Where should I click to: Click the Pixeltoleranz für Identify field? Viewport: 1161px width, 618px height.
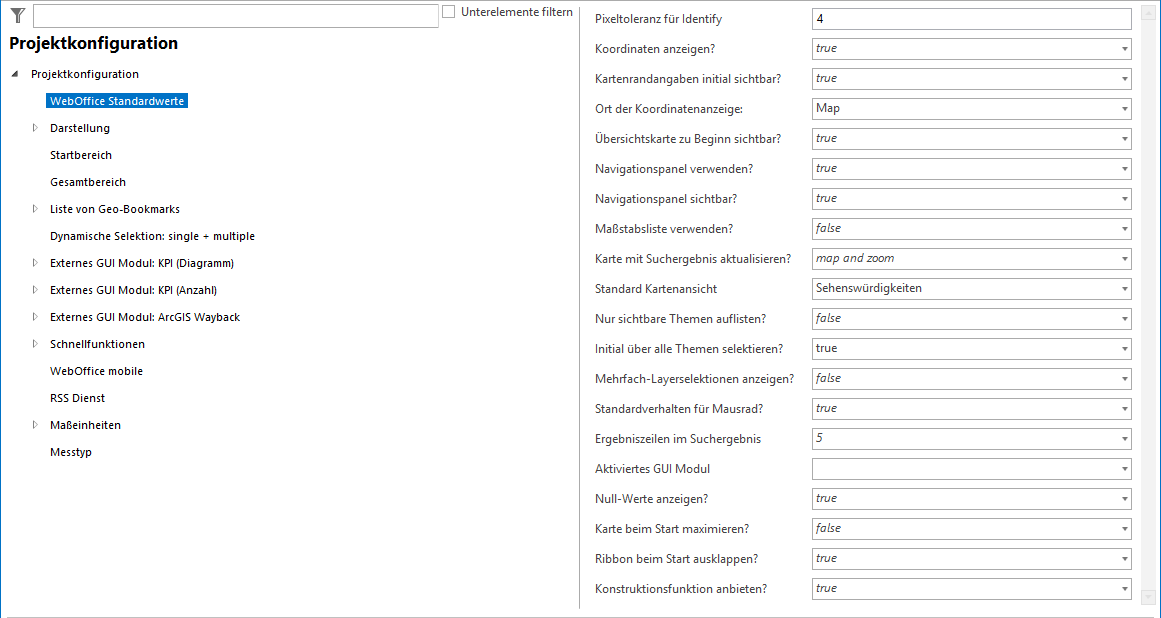pos(970,19)
